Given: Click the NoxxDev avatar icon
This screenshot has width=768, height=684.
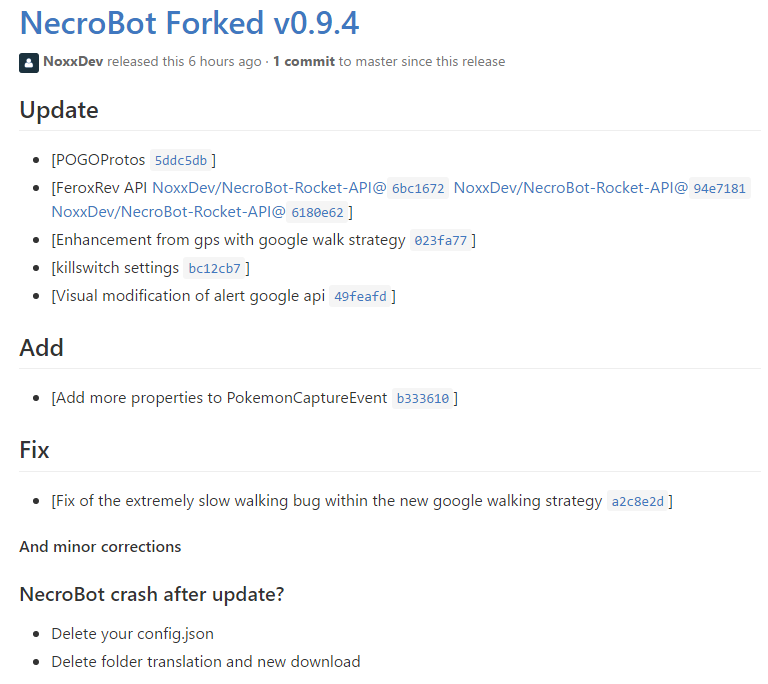Looking at the screenshot, I should [x=29, y=63].
